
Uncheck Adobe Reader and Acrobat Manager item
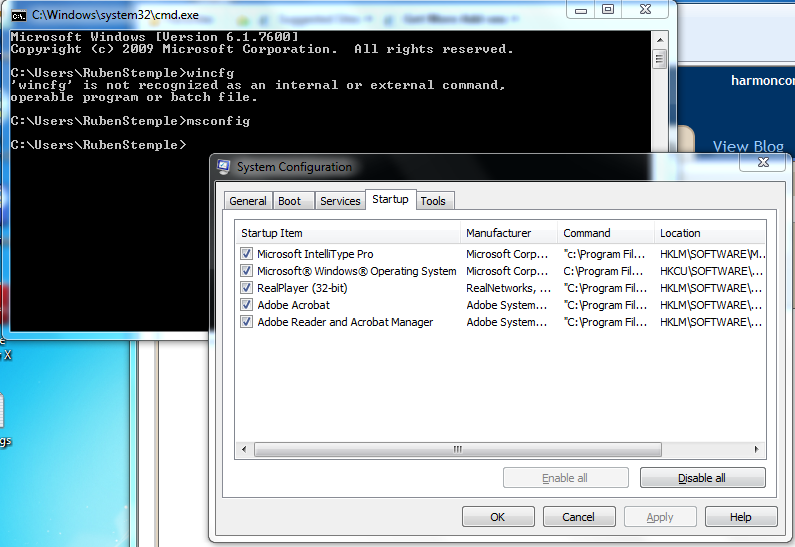point(246,322)
